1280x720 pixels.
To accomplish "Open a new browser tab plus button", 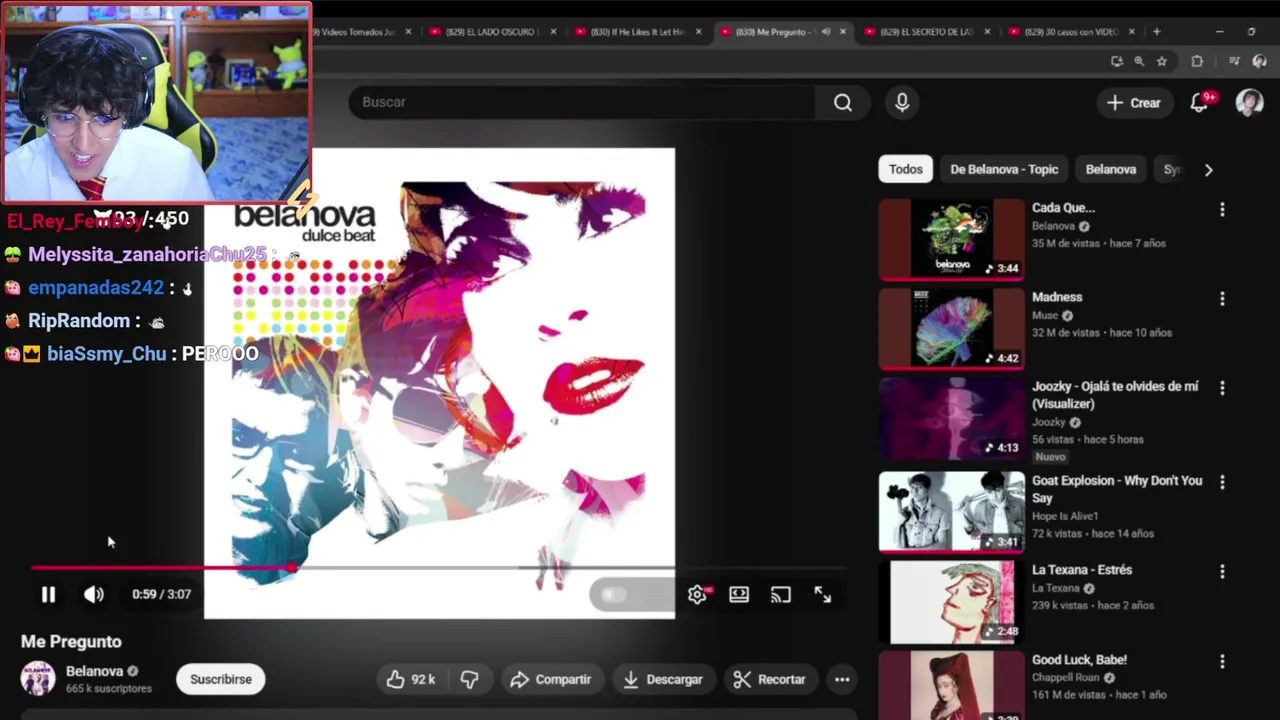I will 1157,32.
